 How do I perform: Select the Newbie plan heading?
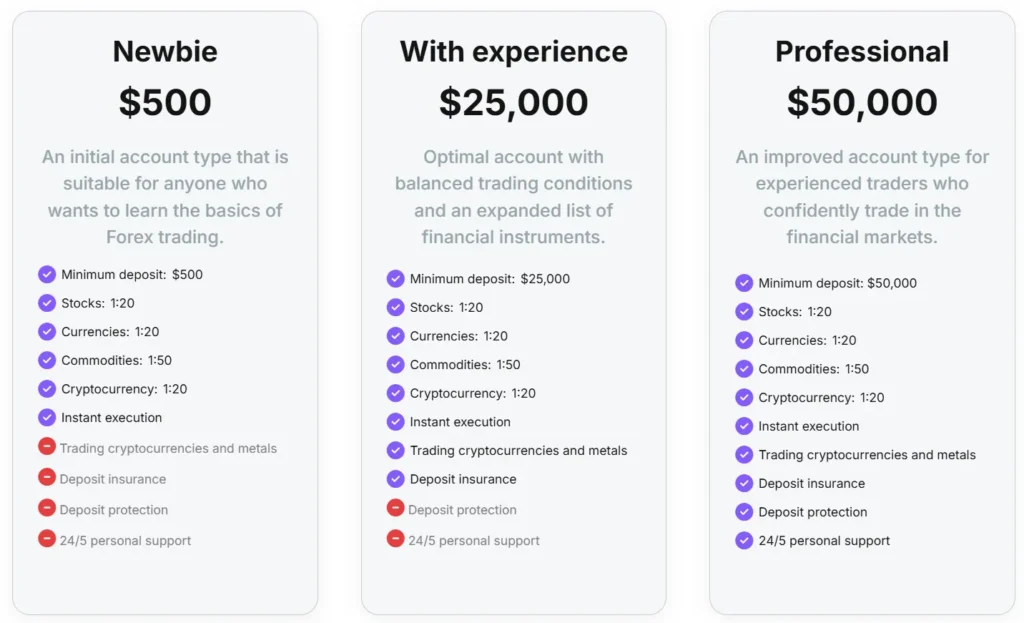165,52
